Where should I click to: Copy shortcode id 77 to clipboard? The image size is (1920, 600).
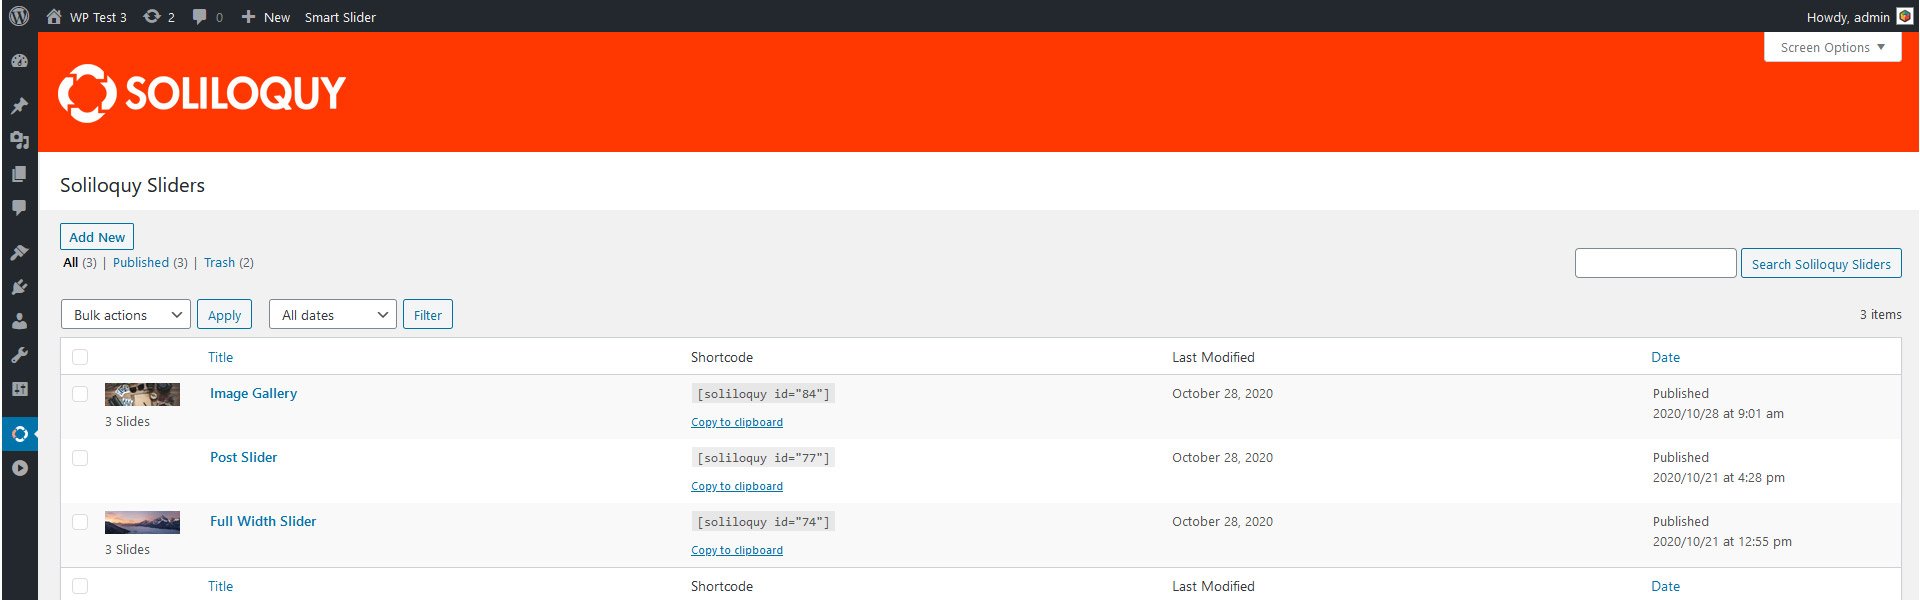point(737,486)
